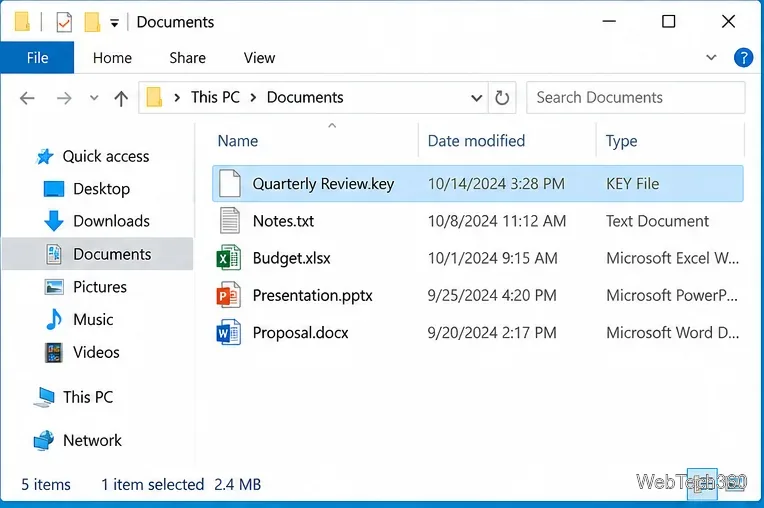Open the address bar history dropdown

click(x=477, y=98)
